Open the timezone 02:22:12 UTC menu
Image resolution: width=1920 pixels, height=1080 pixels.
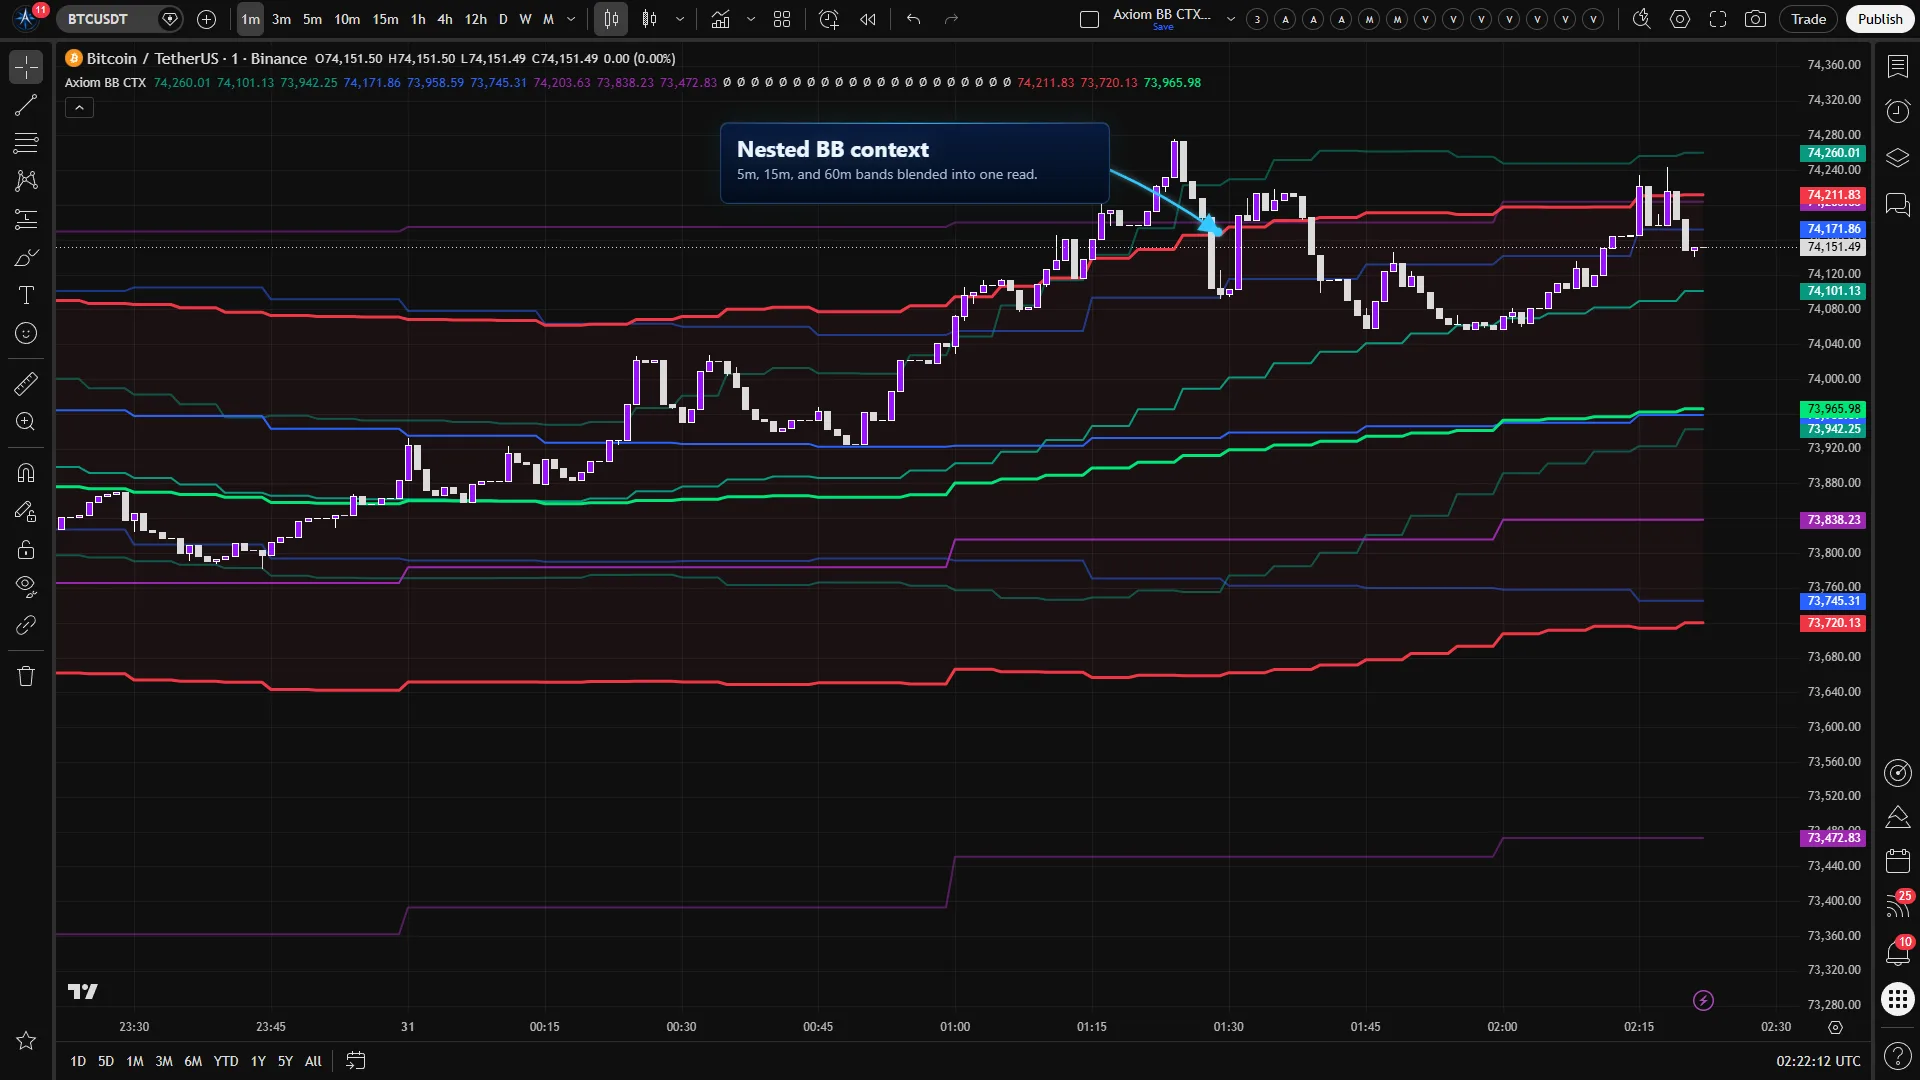[x=1818, y=1061]
